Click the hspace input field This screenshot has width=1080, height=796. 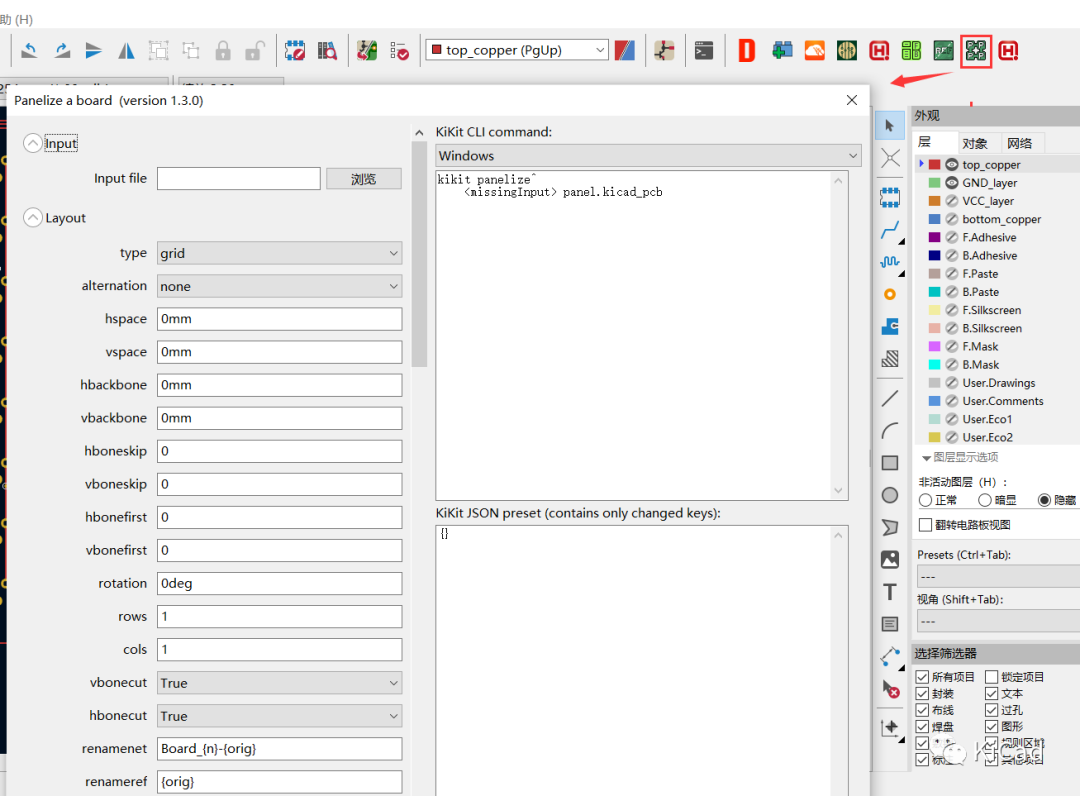coord(280,319)
